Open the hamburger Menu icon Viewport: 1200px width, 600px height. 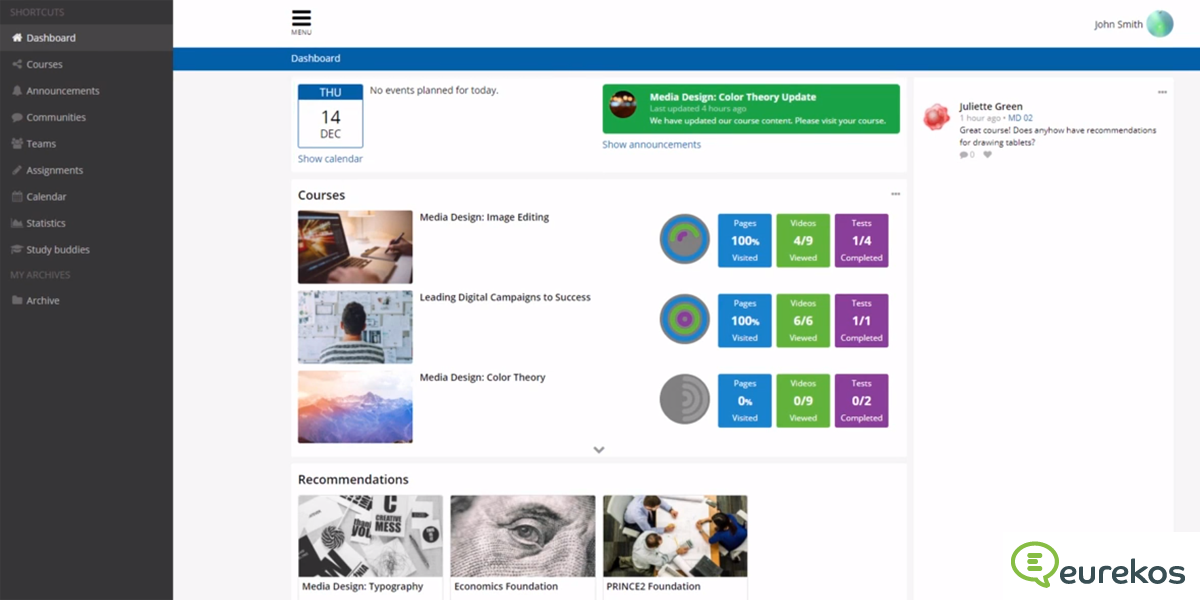(x=301, y=20)
